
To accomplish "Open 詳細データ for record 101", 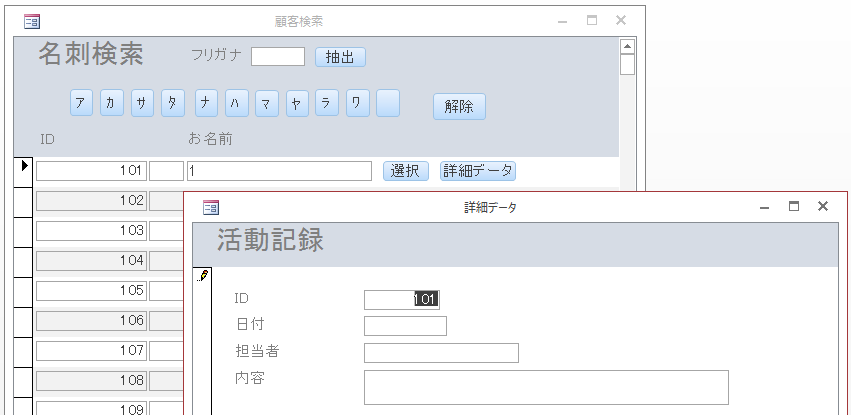I will pos(478,171).
